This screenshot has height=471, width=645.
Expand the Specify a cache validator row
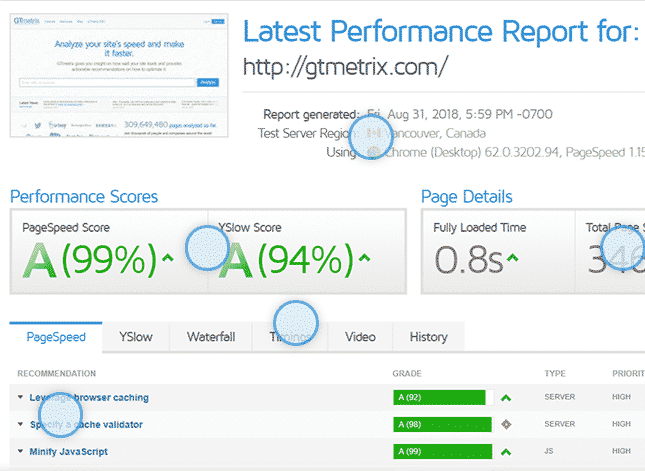[20, 424]
